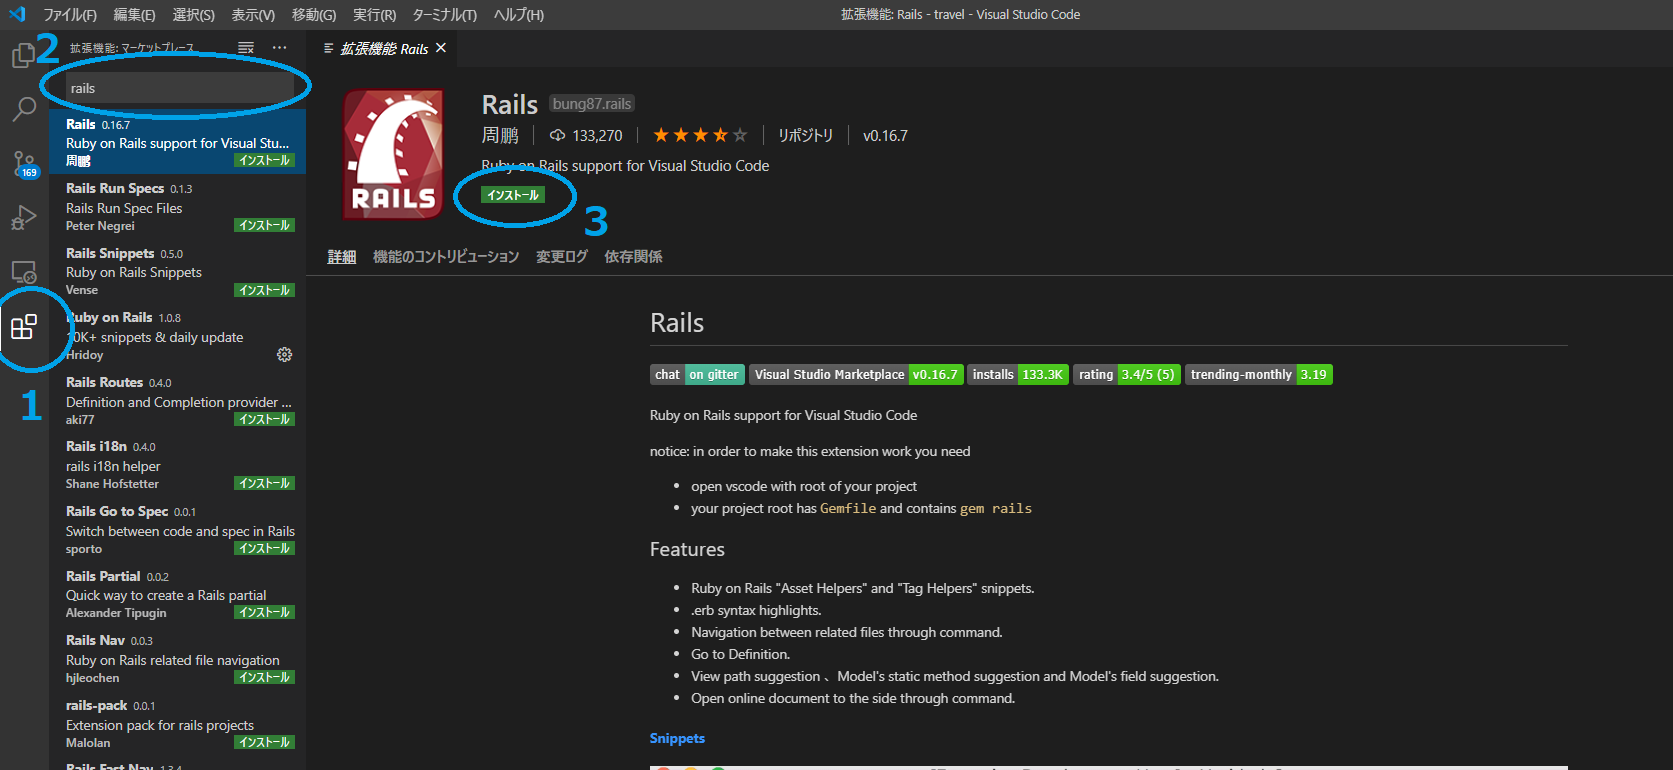Screen dimensions: 1673x770
Task: Select Rails Go to Spec title in list
Action: pos(117,511)
